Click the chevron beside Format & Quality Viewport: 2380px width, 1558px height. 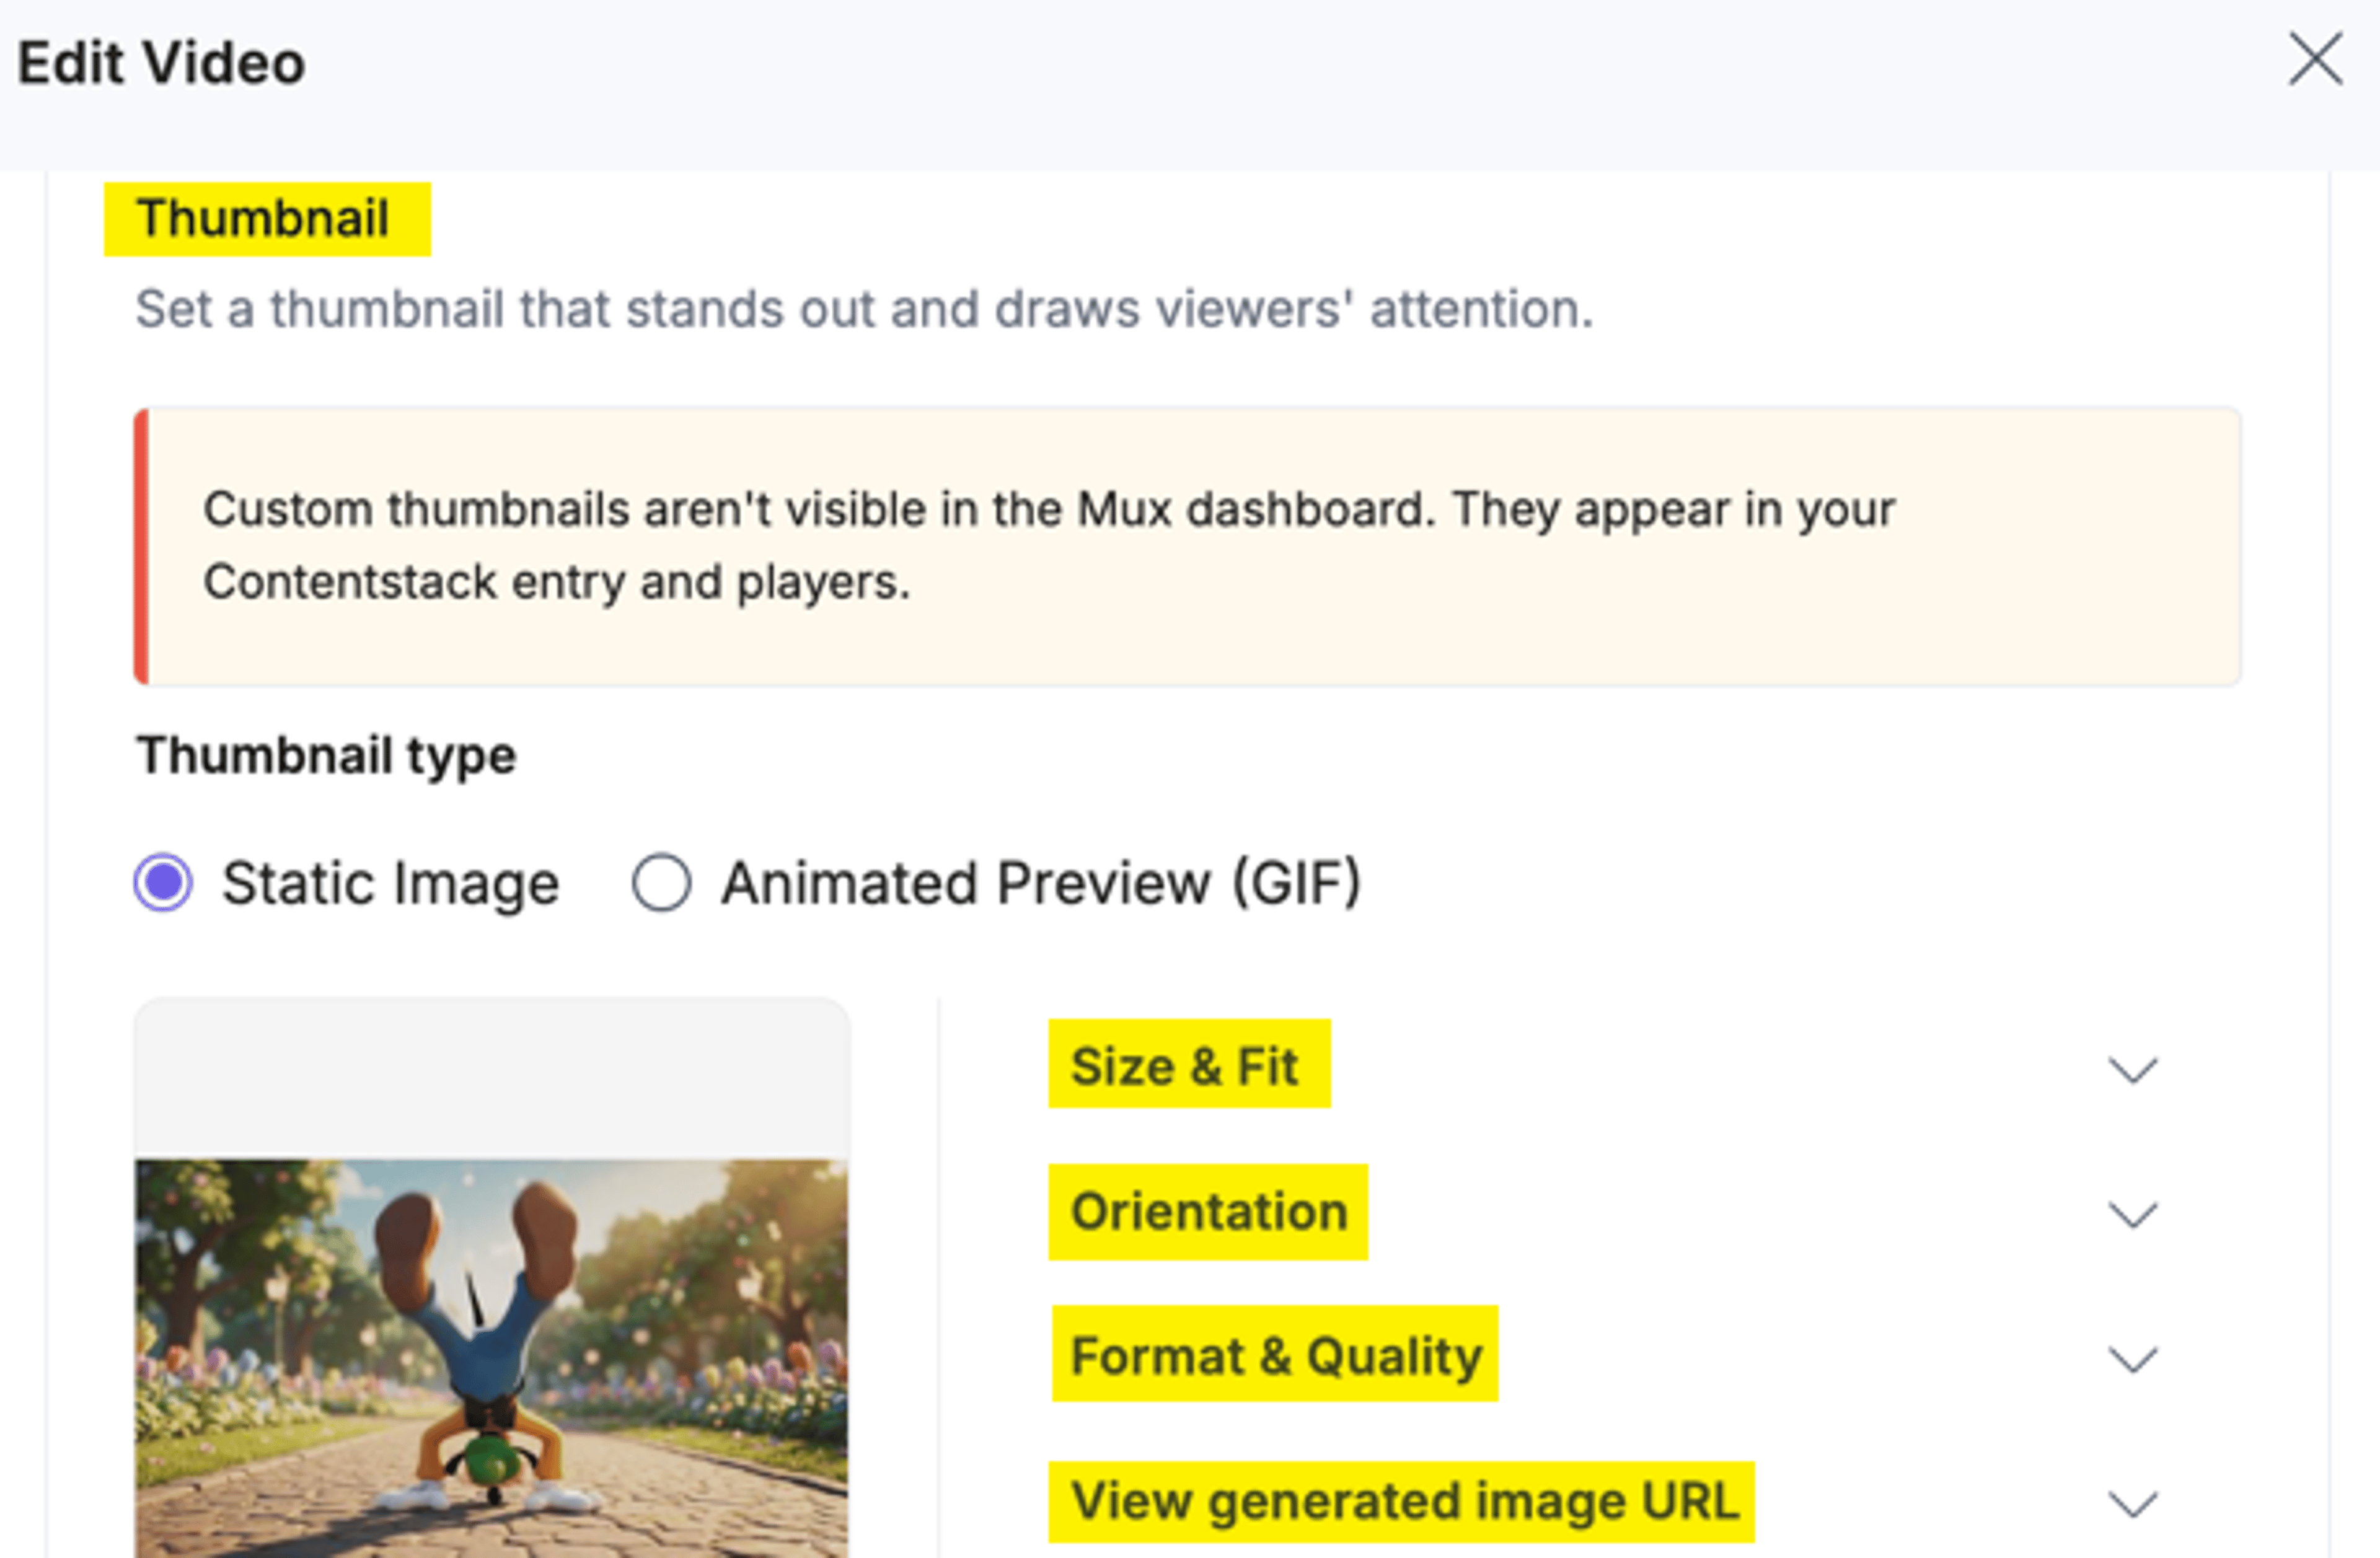tap(2132, 1360)
